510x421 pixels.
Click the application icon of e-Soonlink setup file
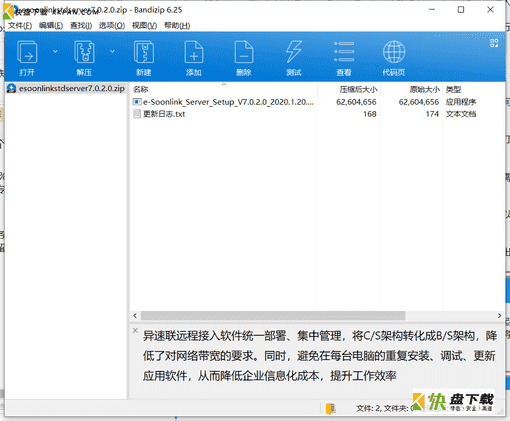(137, 102)
